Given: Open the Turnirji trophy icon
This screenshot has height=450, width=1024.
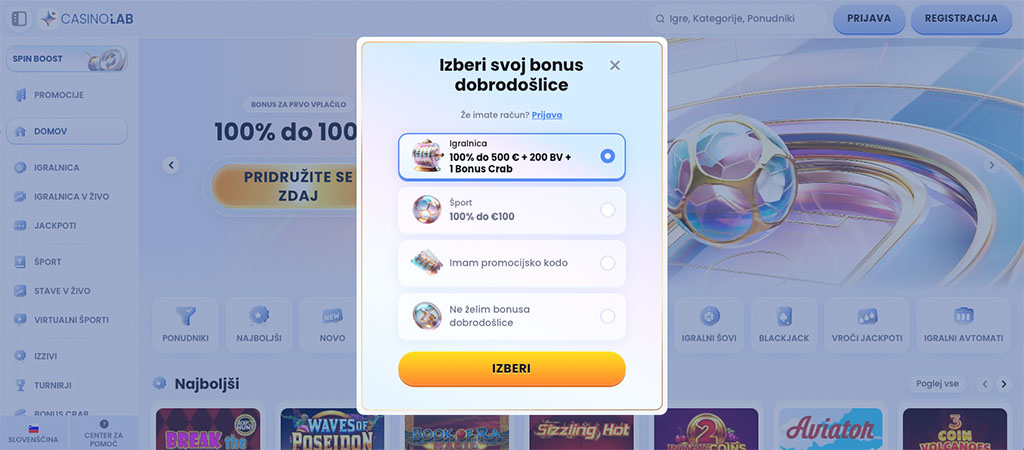Looking at the screenshot, I should pyautogui.click(x=21, y=385).
